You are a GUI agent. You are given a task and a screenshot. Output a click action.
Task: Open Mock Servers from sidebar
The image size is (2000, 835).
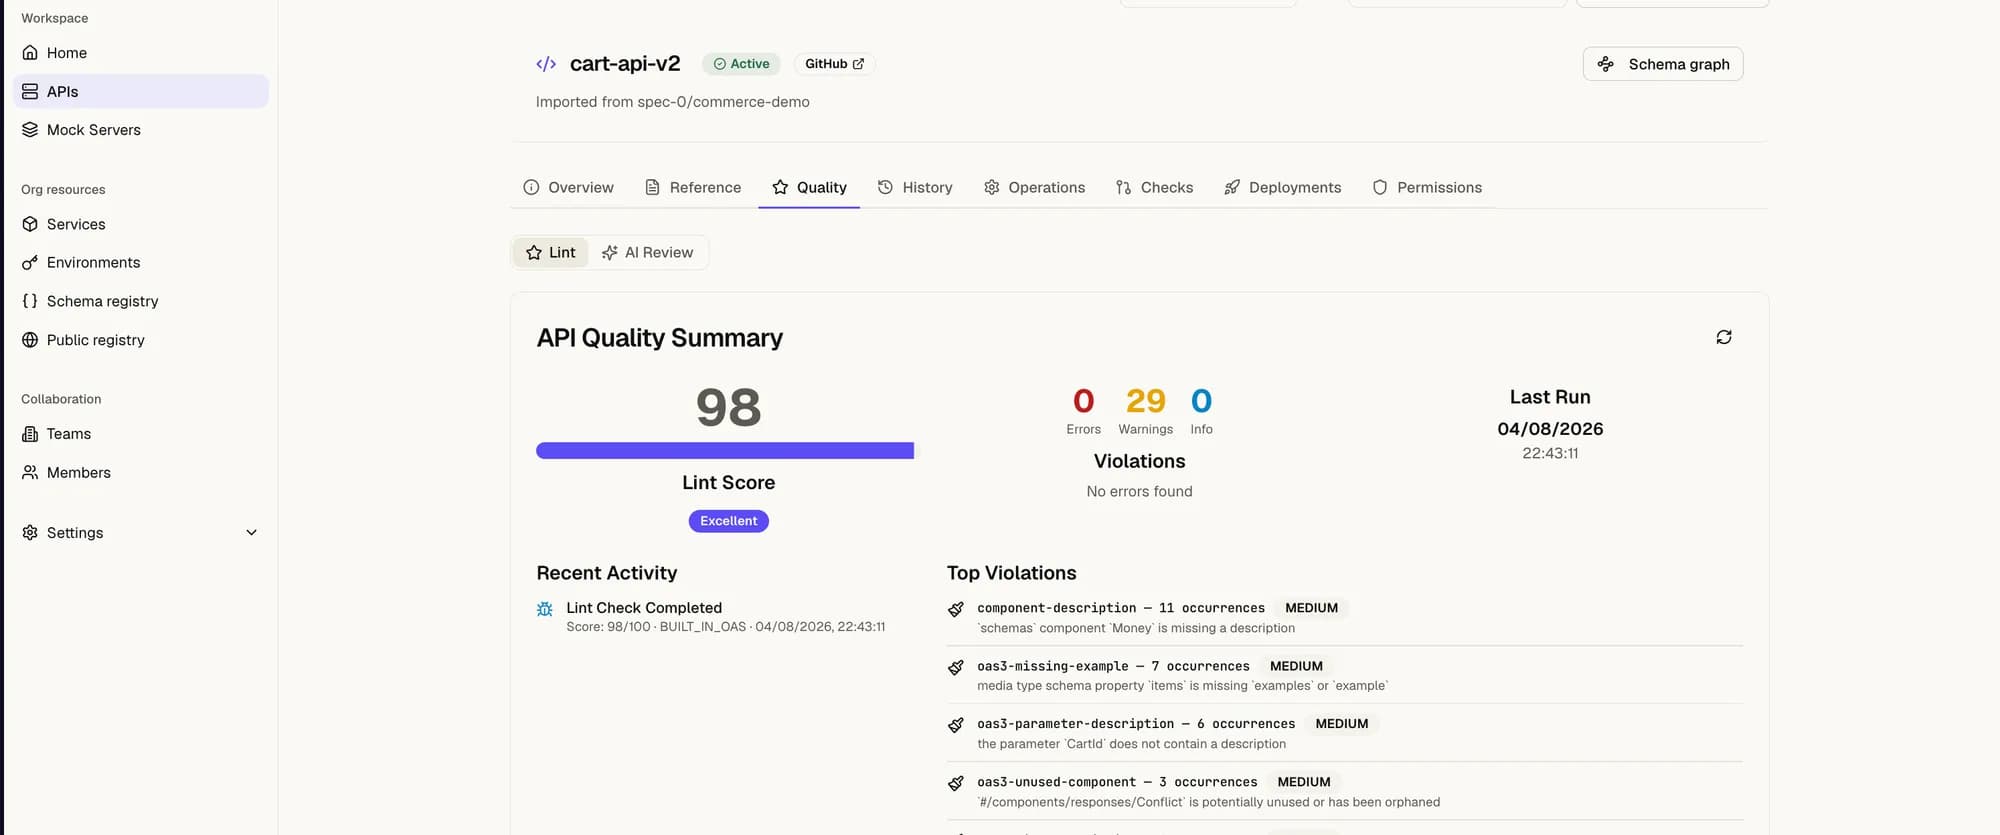click(141, 130)
